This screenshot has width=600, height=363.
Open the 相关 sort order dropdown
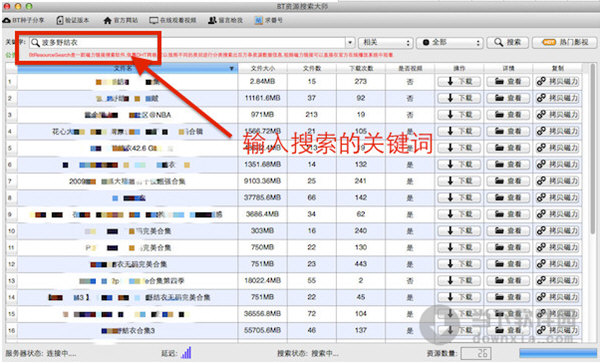[385, 42]
